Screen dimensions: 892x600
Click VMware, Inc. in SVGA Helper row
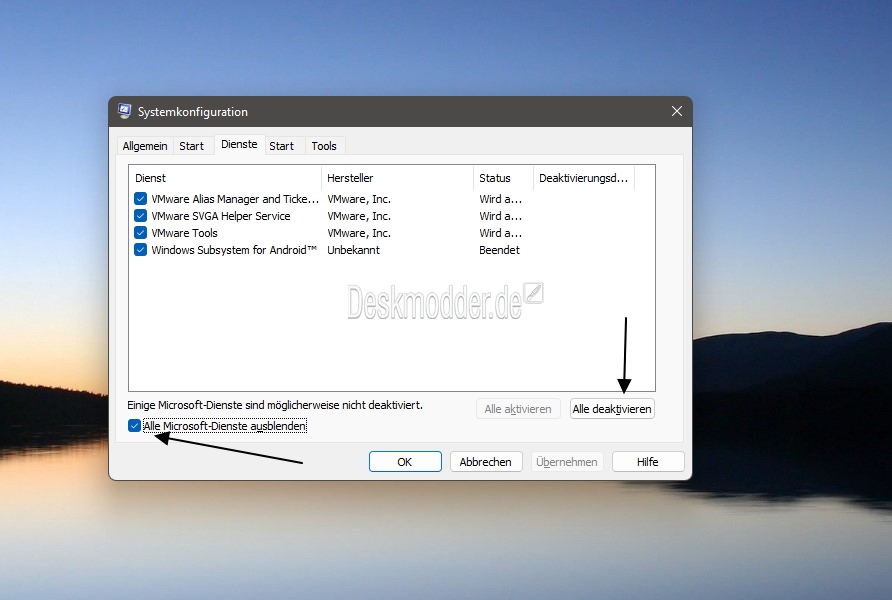(x=359, y=216)
